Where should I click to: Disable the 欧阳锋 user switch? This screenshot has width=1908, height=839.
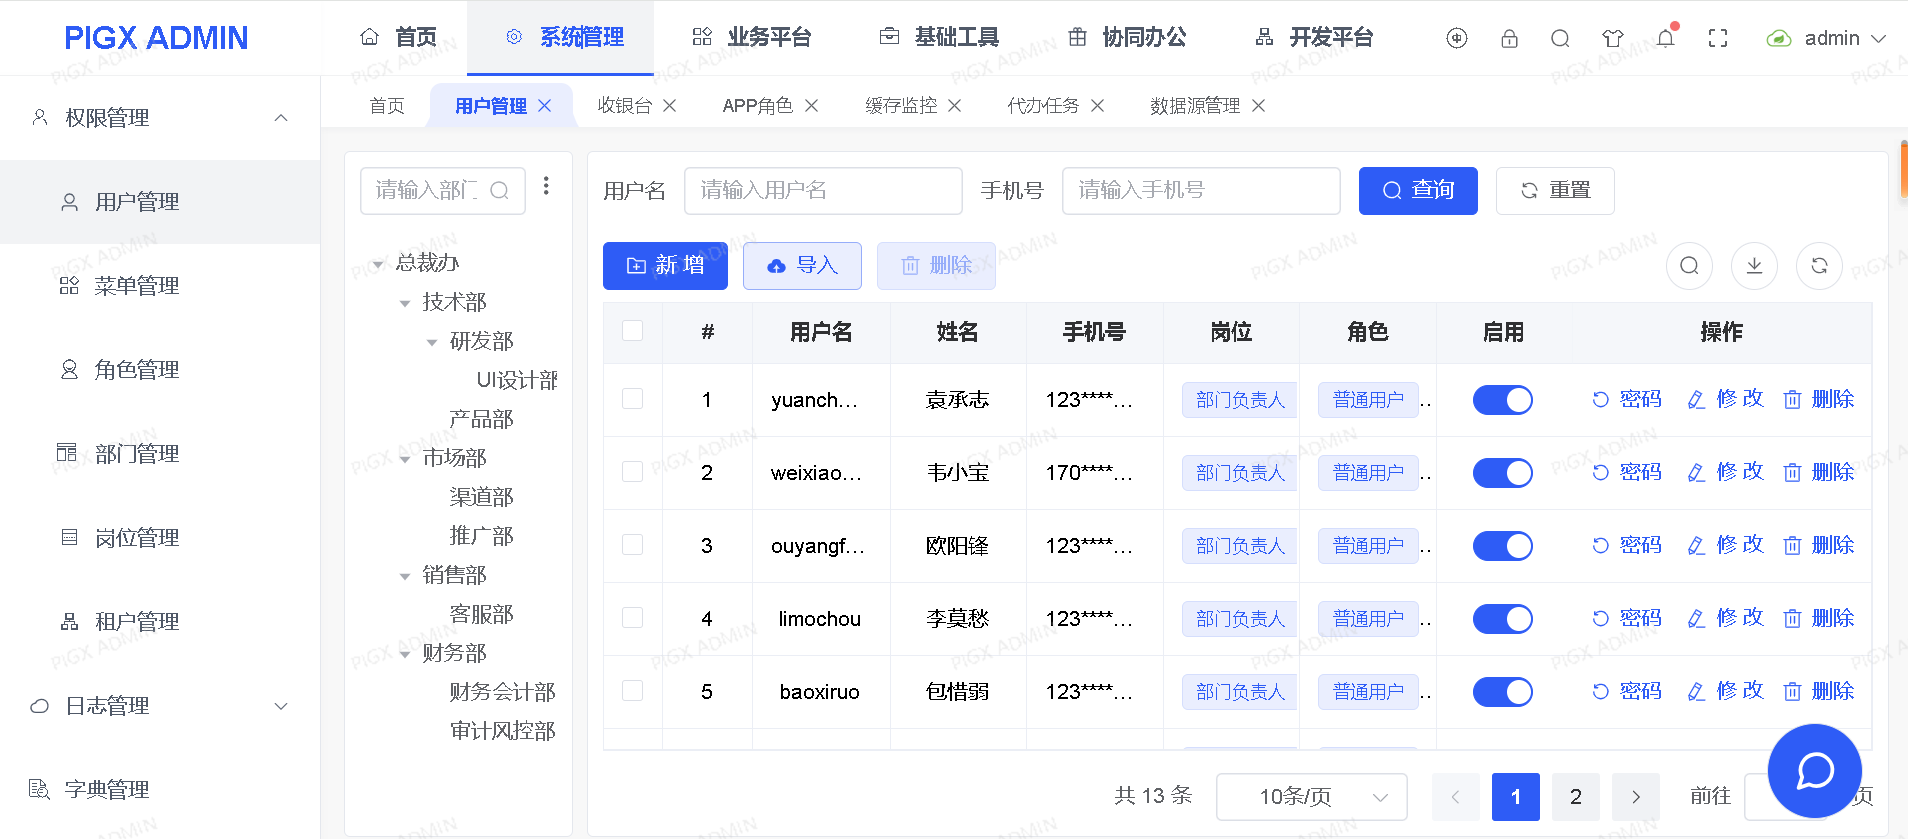click(1503, 546)
